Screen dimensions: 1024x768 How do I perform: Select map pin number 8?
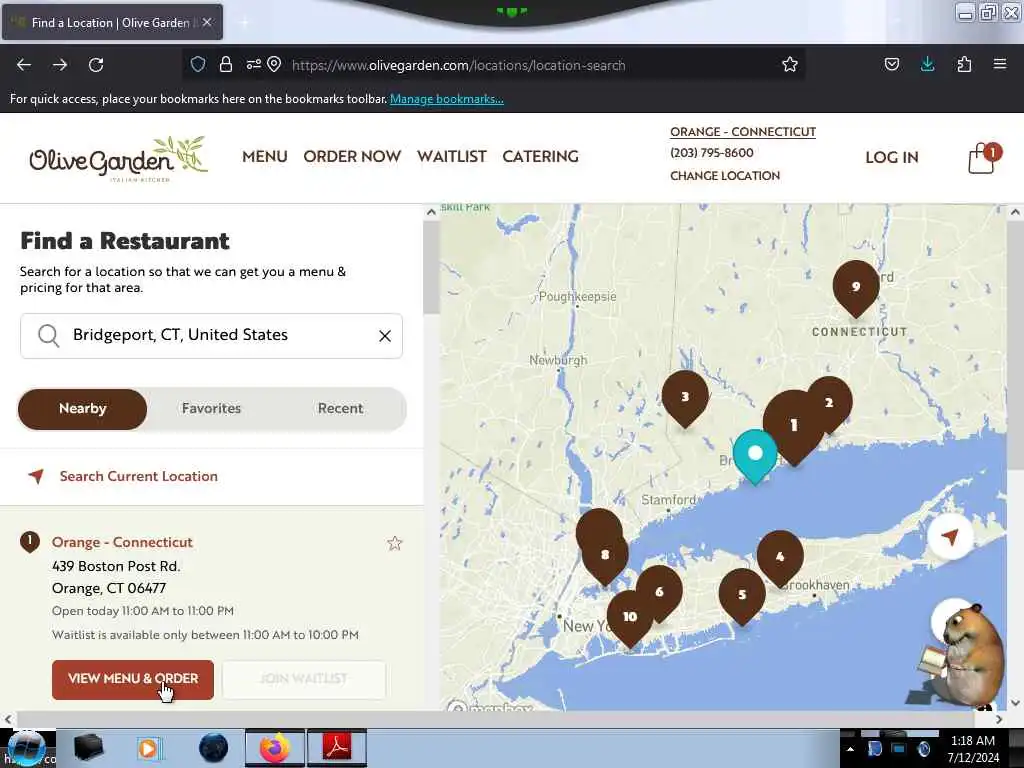click(x=605, y=555)
